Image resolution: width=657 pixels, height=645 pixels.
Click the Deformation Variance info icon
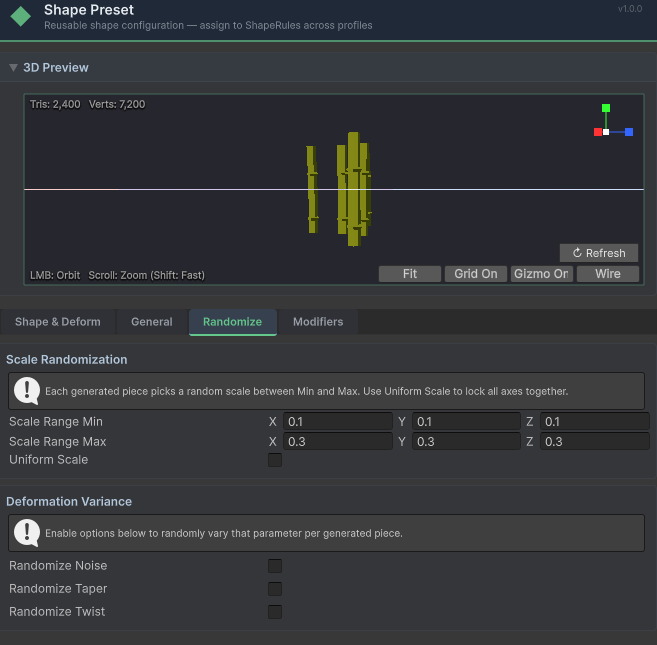pos(27,532)
